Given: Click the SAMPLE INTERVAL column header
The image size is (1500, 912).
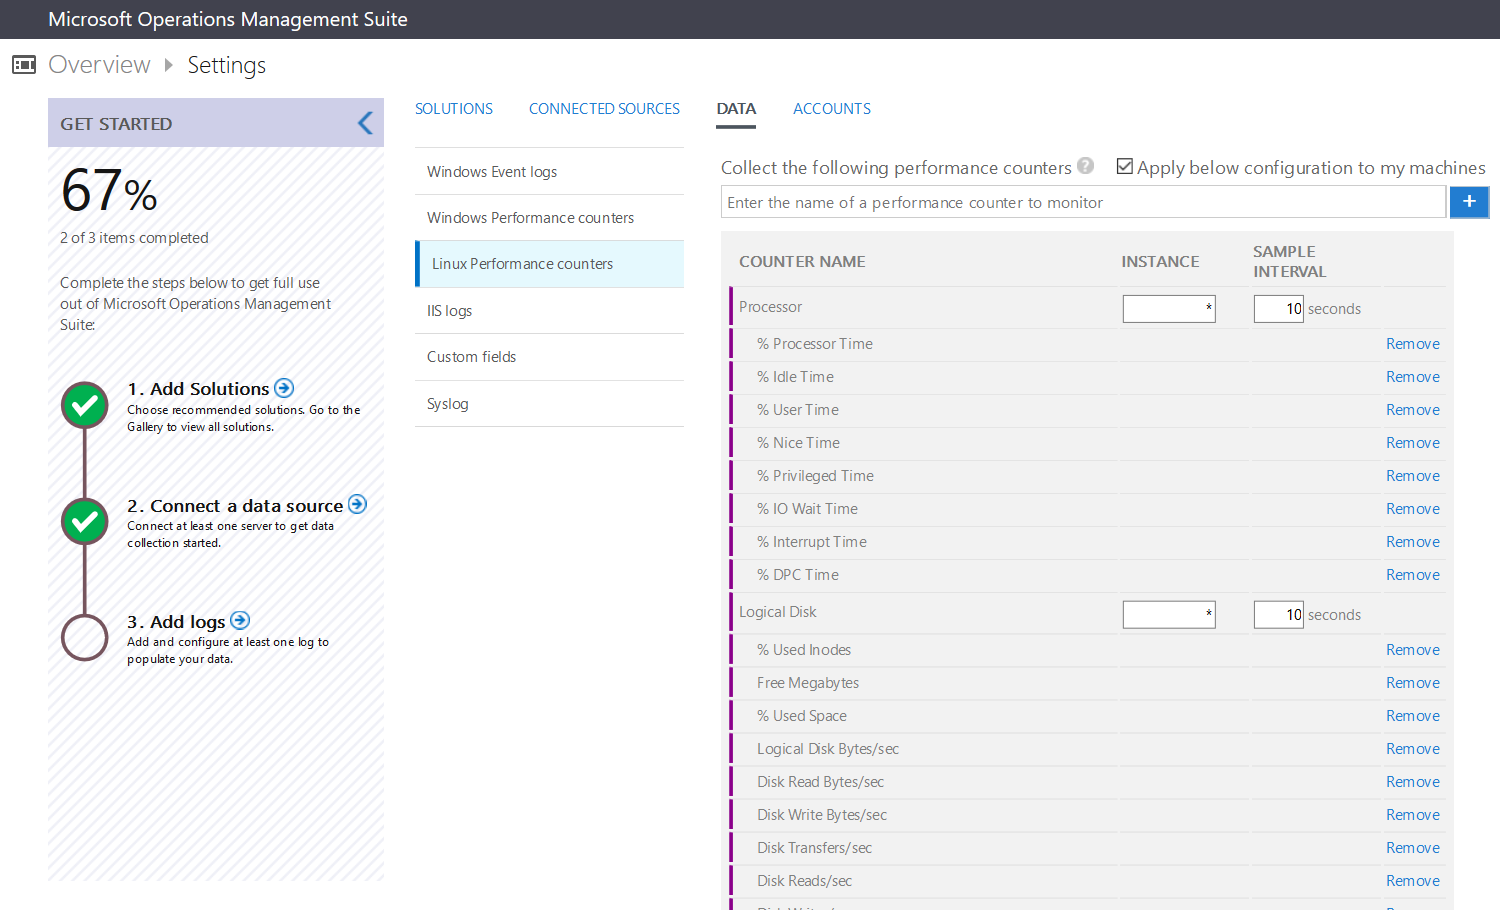Looking at the screenshot, I should coord(1290,262).
